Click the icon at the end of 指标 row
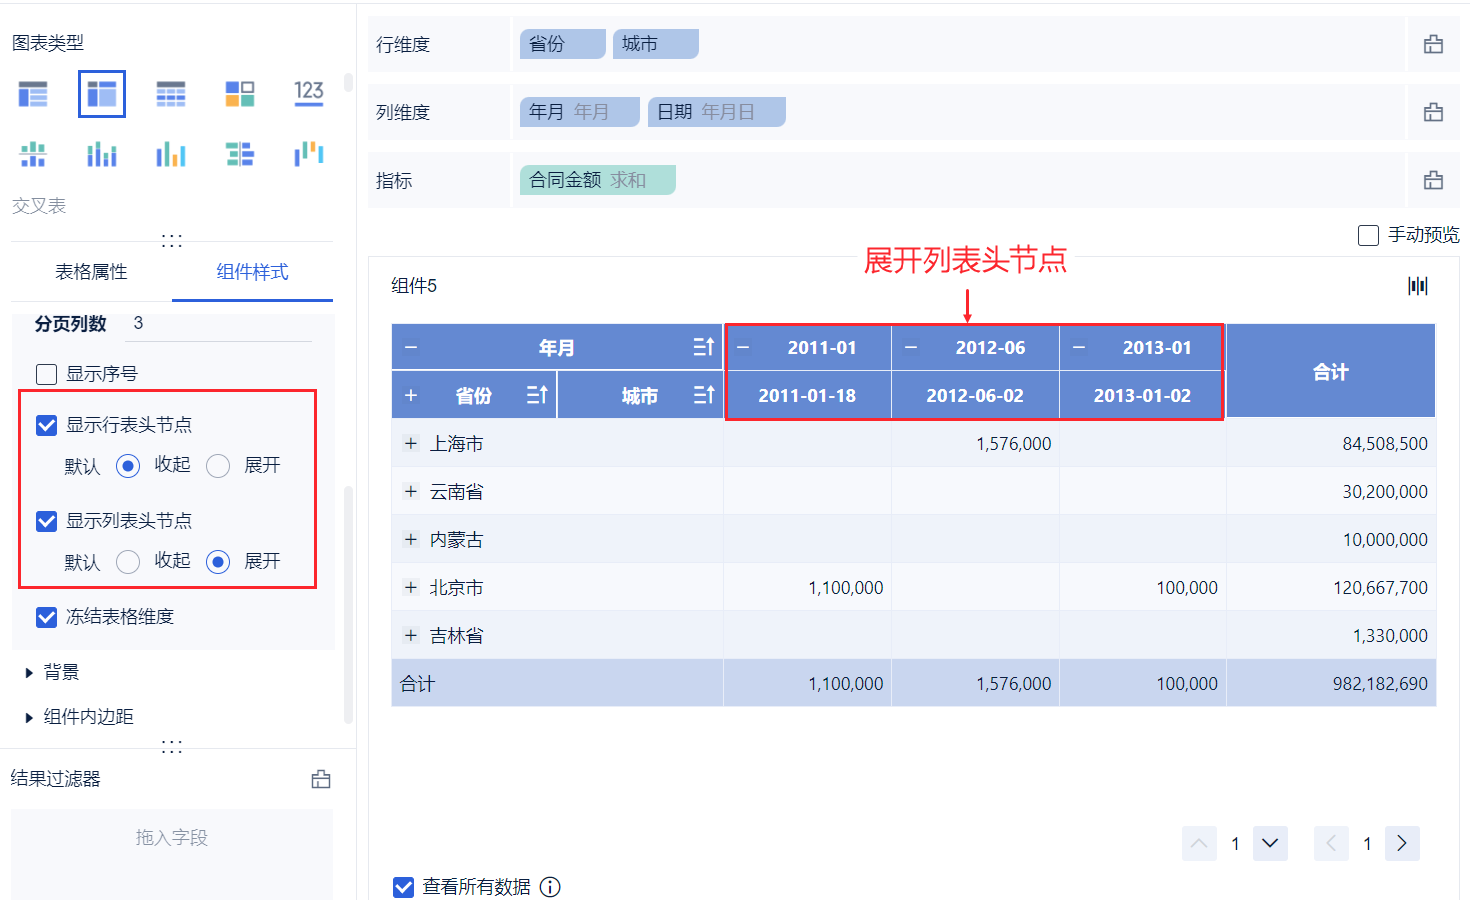 tap(1433, 180)
